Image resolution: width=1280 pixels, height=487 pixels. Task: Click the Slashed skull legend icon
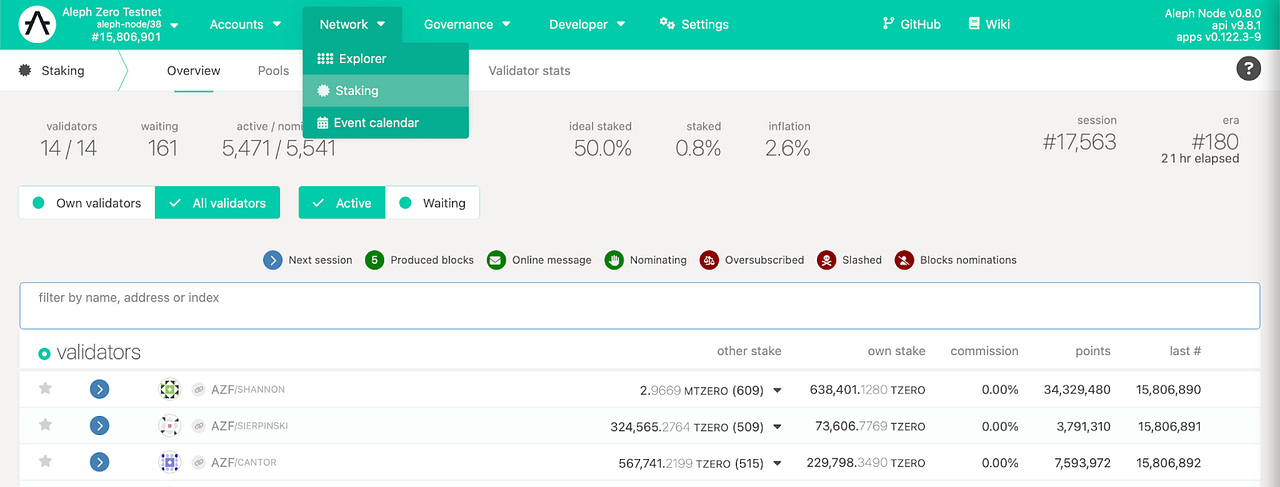827,260
